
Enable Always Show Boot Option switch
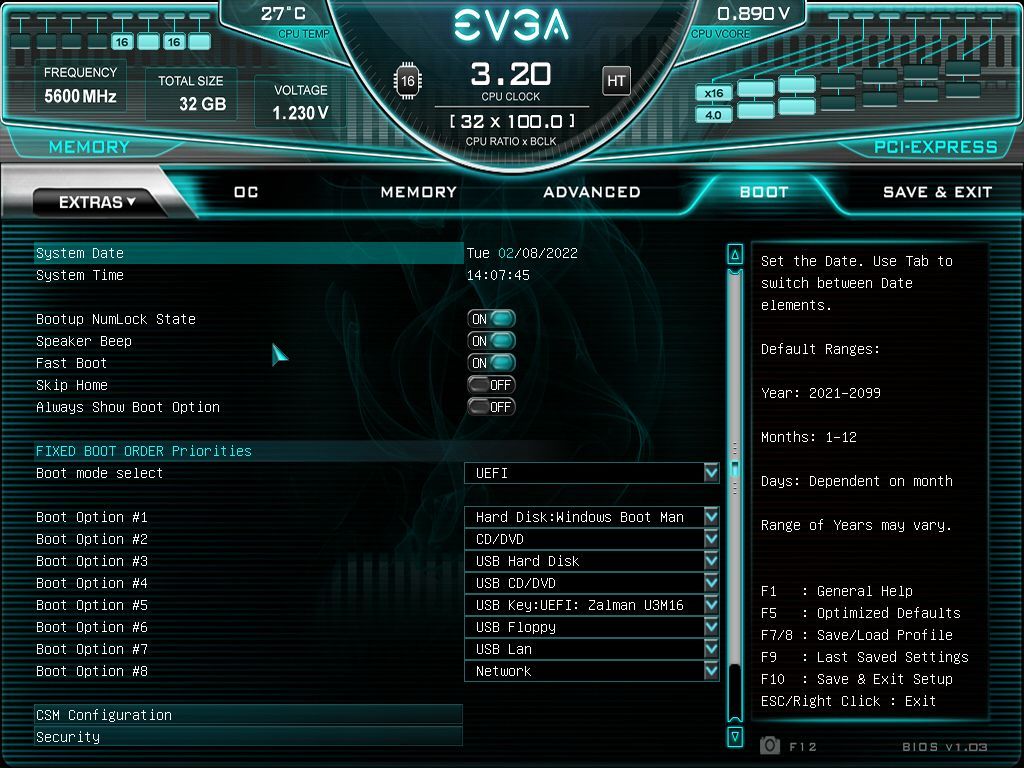pos(492,407)
